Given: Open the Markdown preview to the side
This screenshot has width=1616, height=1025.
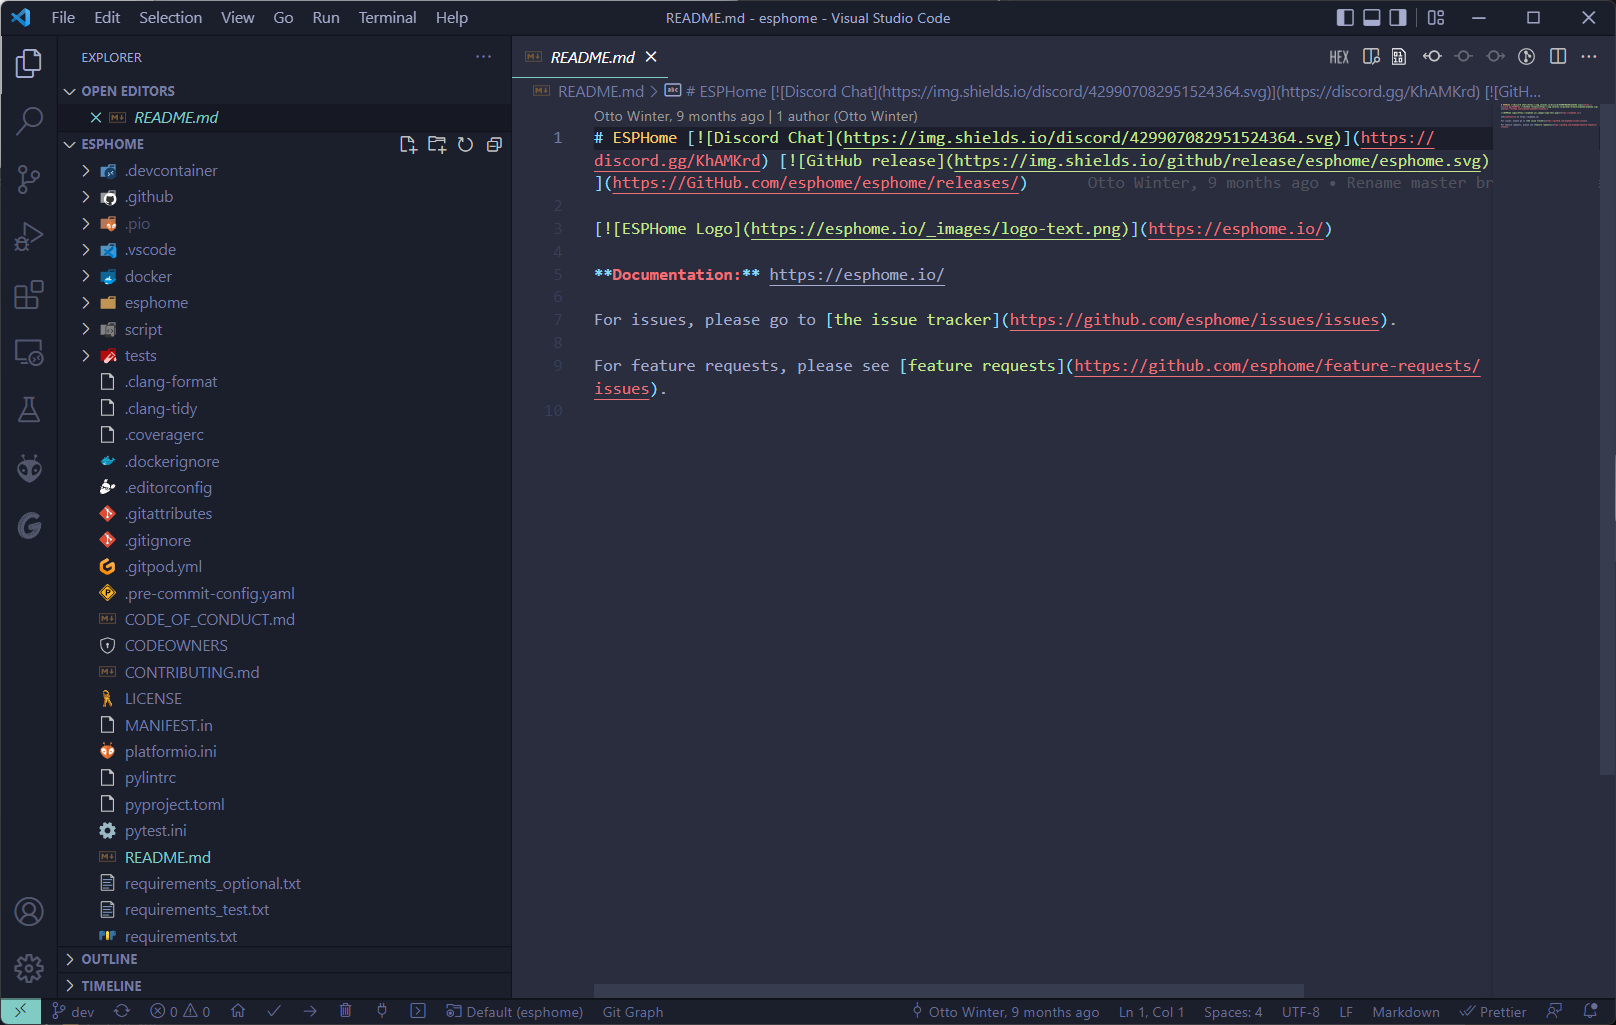Looking at the screenshot, I should [x=1371, y=57].
